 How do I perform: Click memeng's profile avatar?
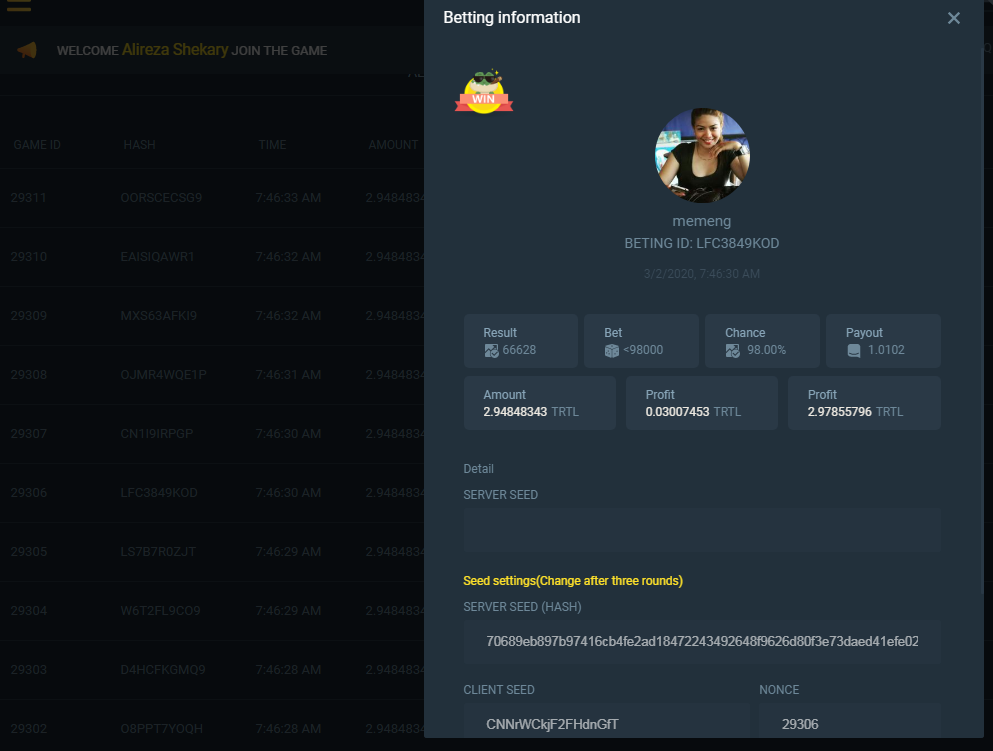pyautogui.click(x=702, y=156)
